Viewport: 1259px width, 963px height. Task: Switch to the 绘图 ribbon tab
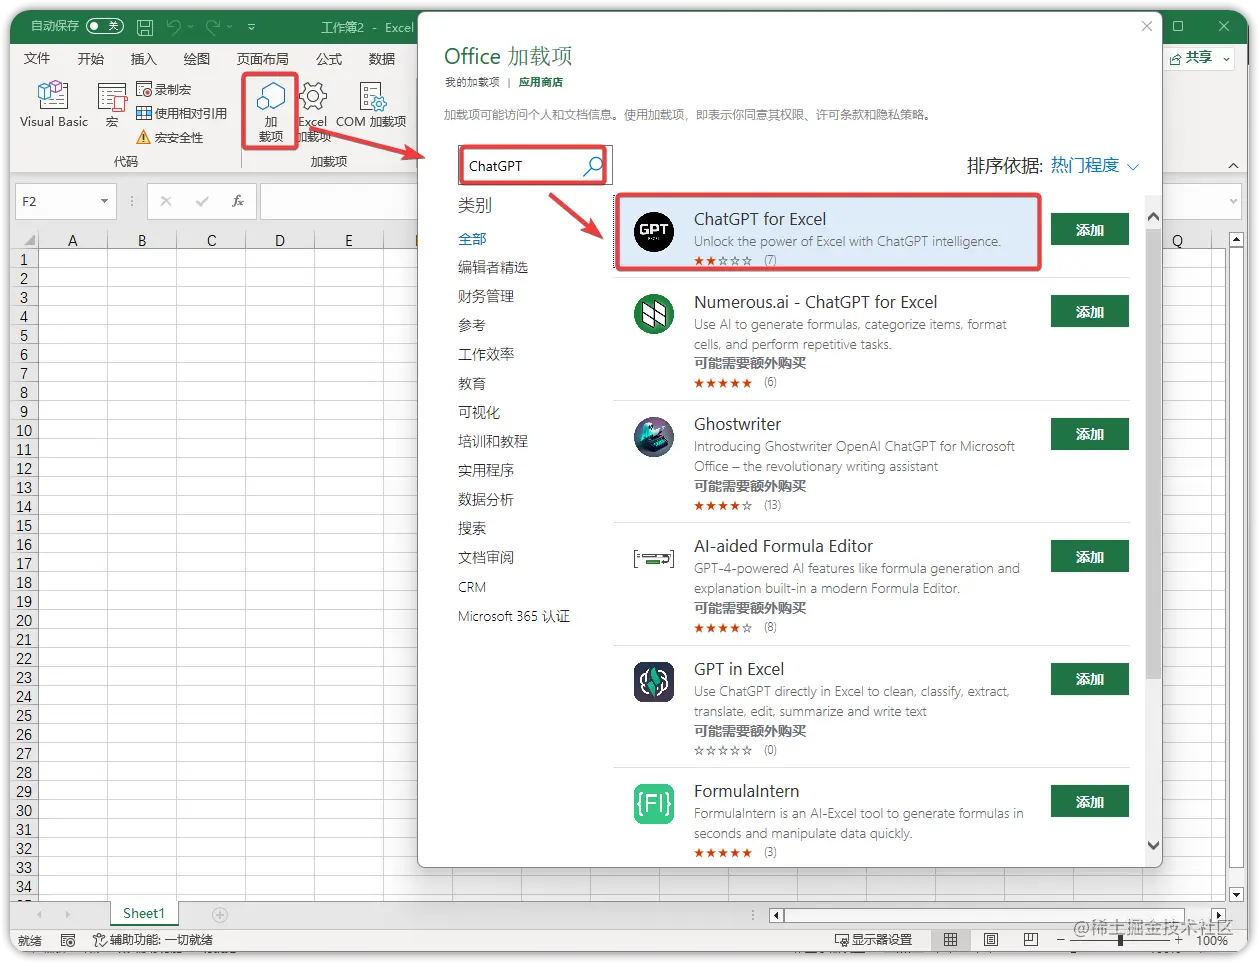click(197, 59)
